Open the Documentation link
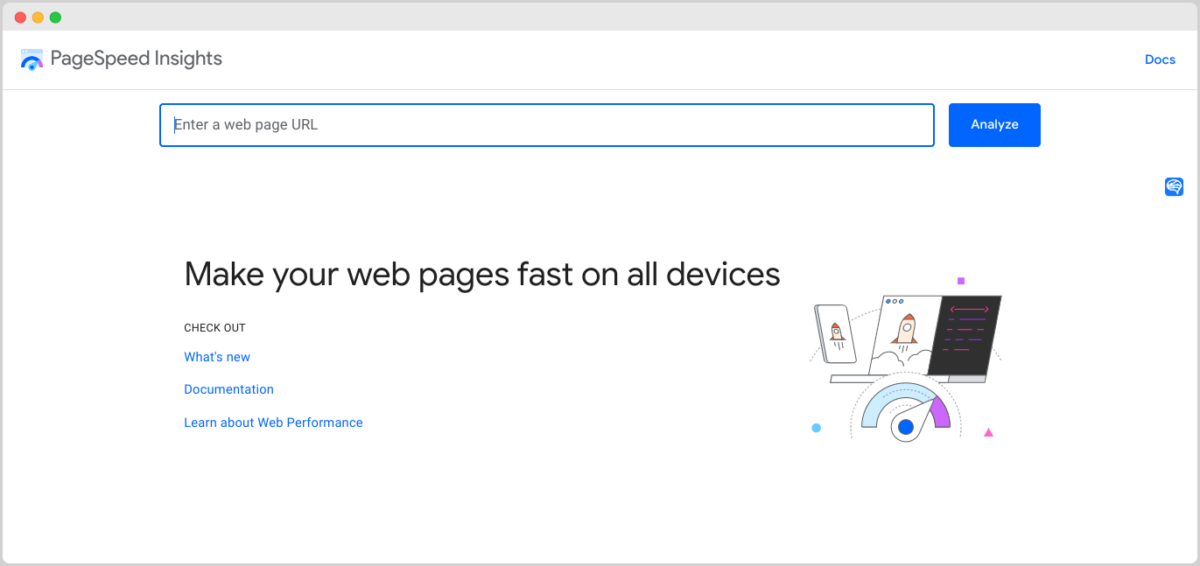 [x=229, y=390]
